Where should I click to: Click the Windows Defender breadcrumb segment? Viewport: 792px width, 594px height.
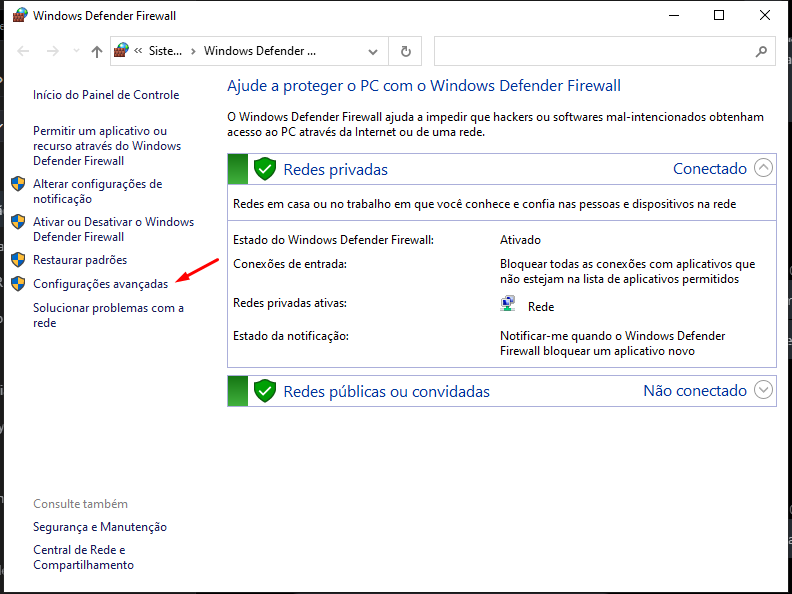[260, 51]
